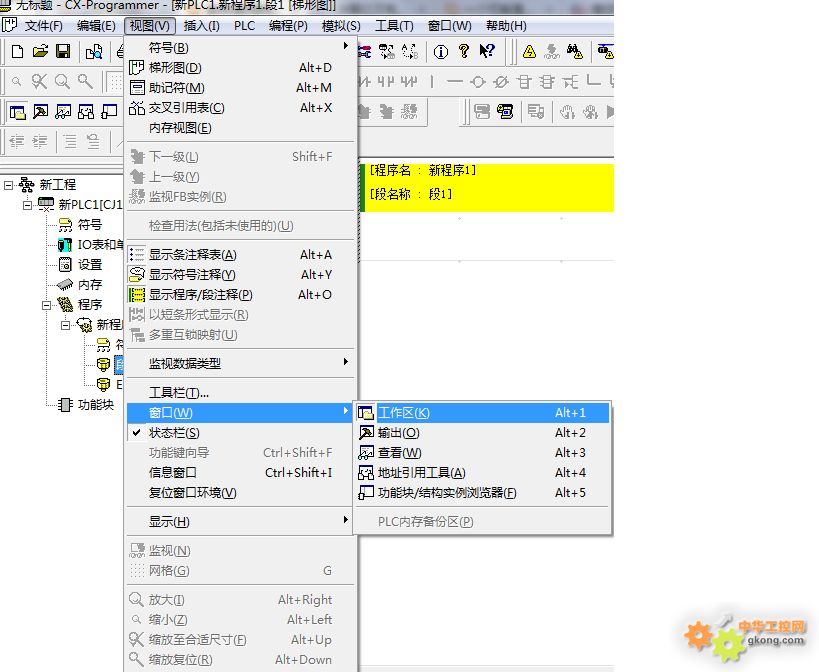Toggle the Address Reference Tool toolbar icon
This screenshot has width=819, height=672.
coord(86,112)
